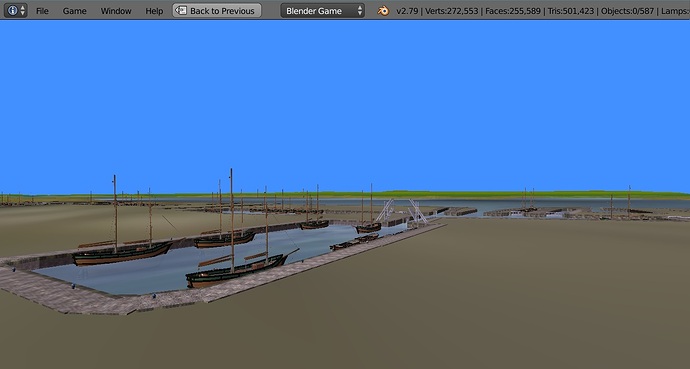This screenshot has height=369, width=690.
Task: Open the Blender Game engine dropdown
Action: 323,11
